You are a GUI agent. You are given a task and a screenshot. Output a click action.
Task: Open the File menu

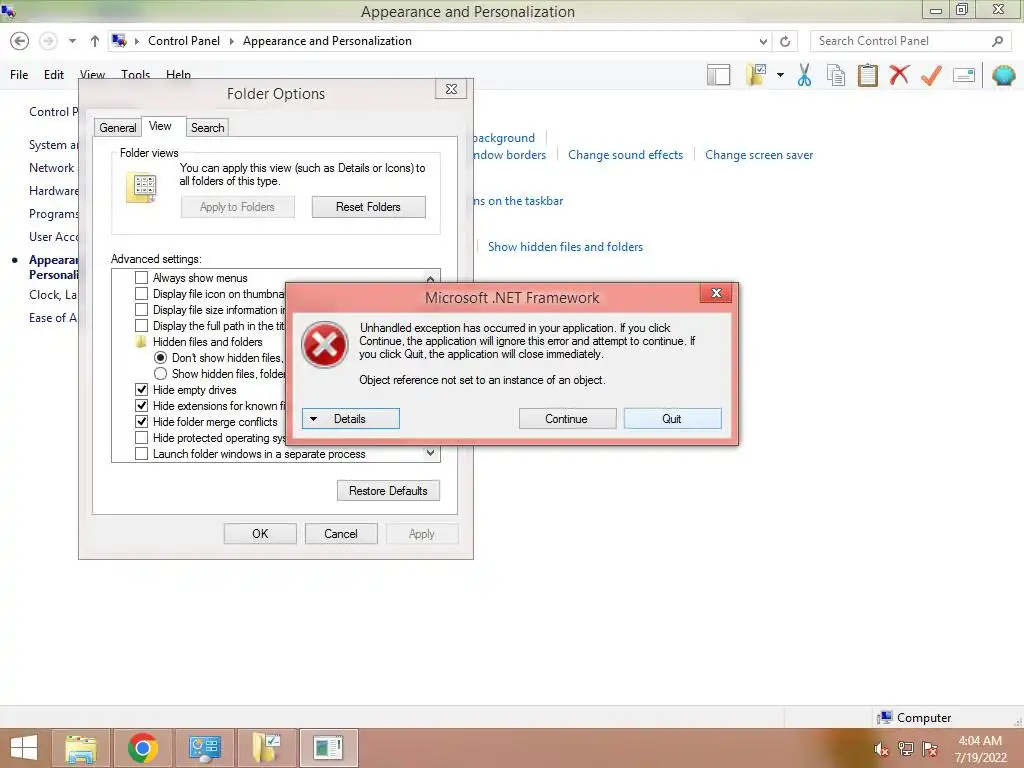19,74
